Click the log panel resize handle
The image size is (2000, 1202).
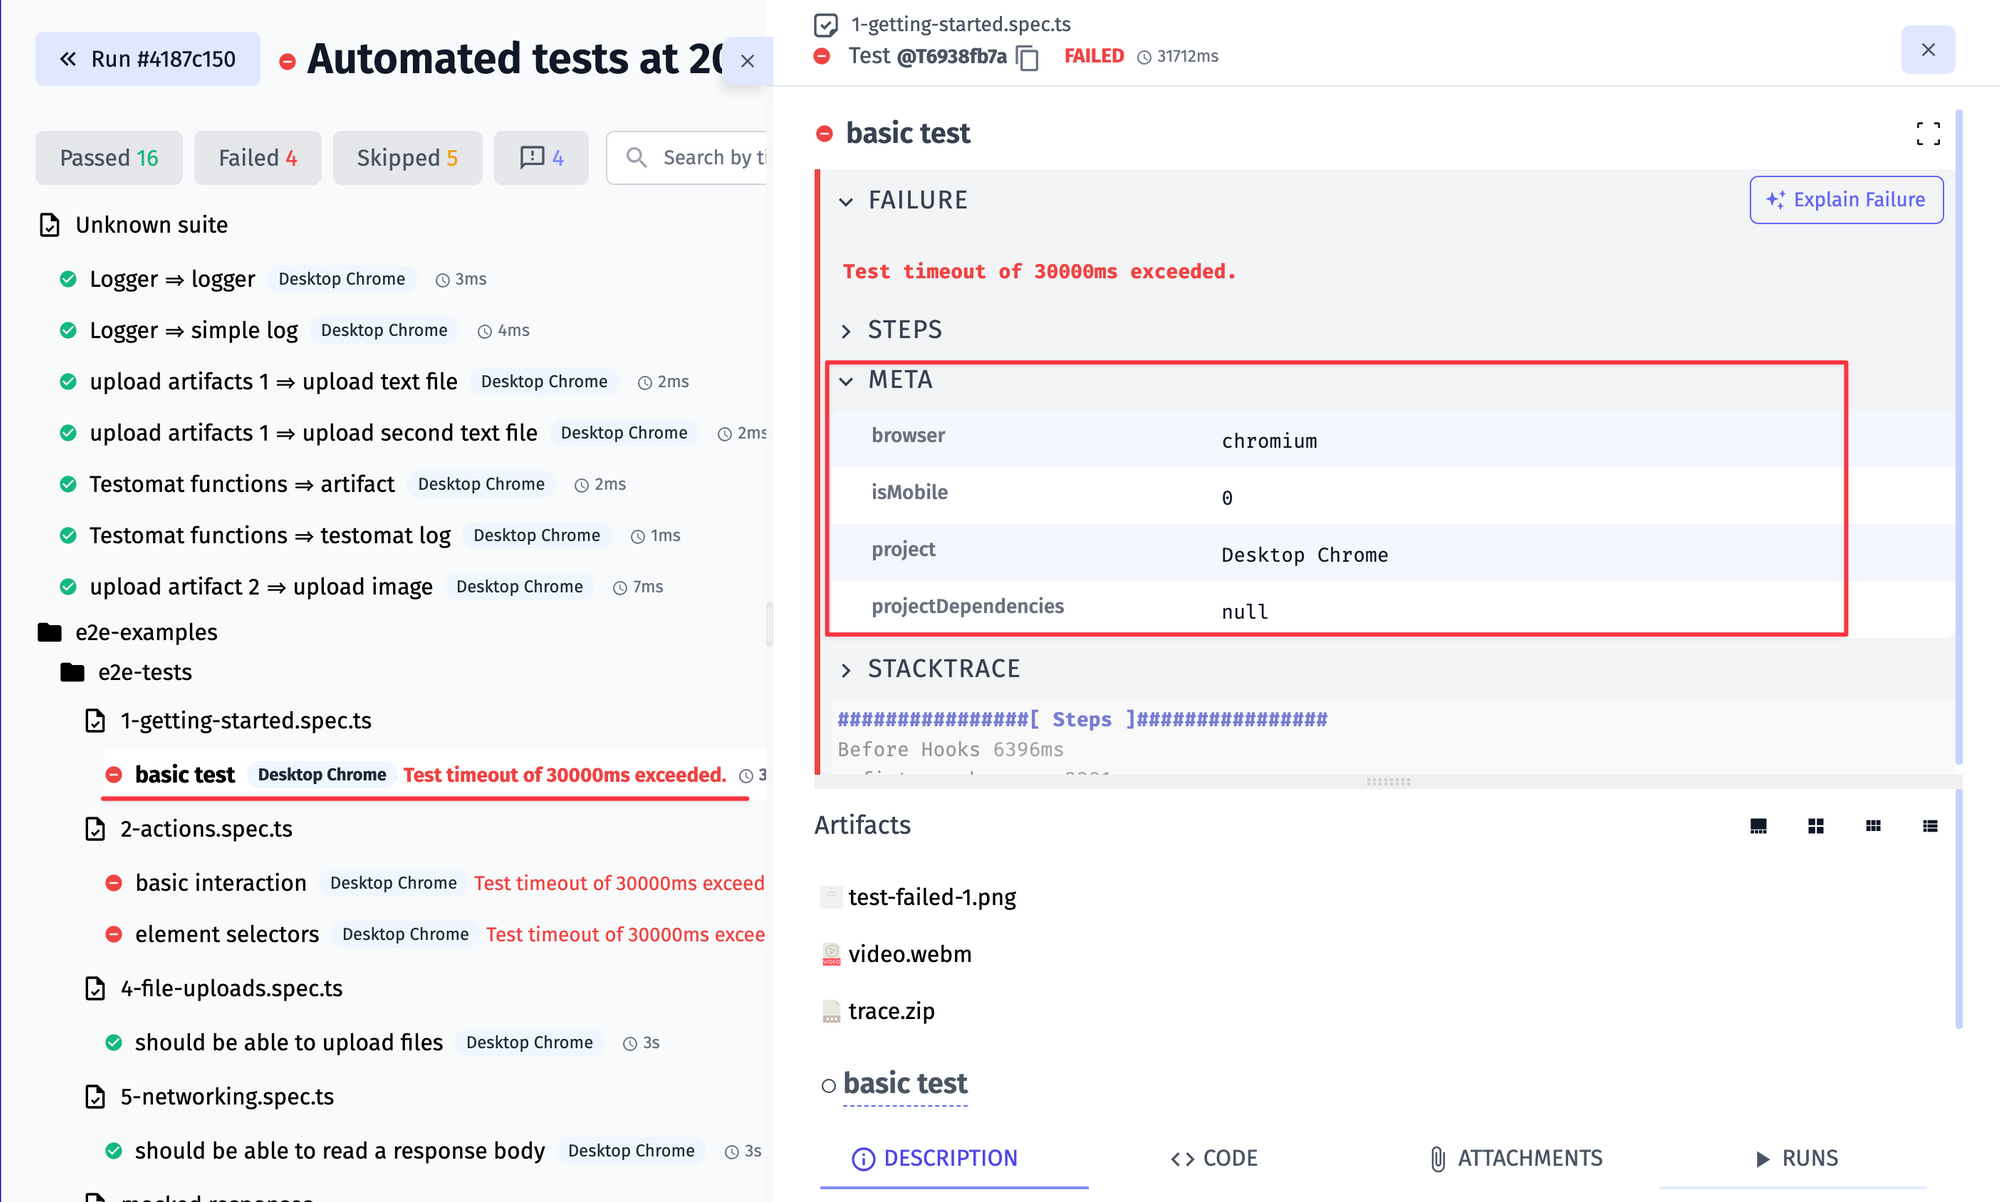point(1388,782)
